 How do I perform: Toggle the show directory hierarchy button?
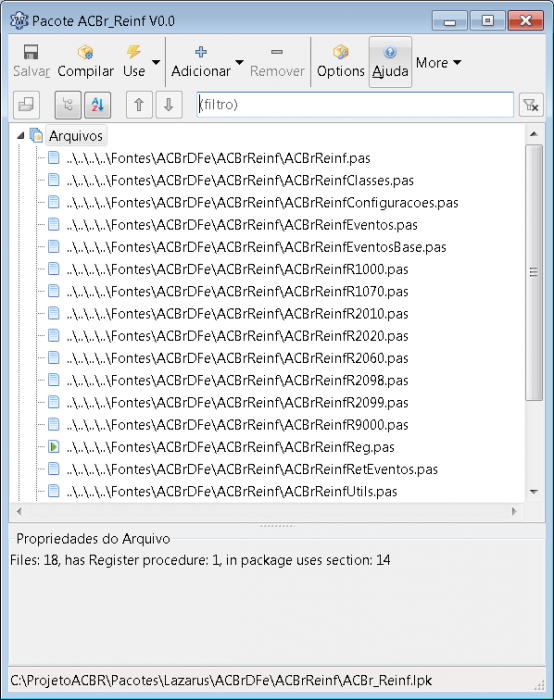pos(68,105)
